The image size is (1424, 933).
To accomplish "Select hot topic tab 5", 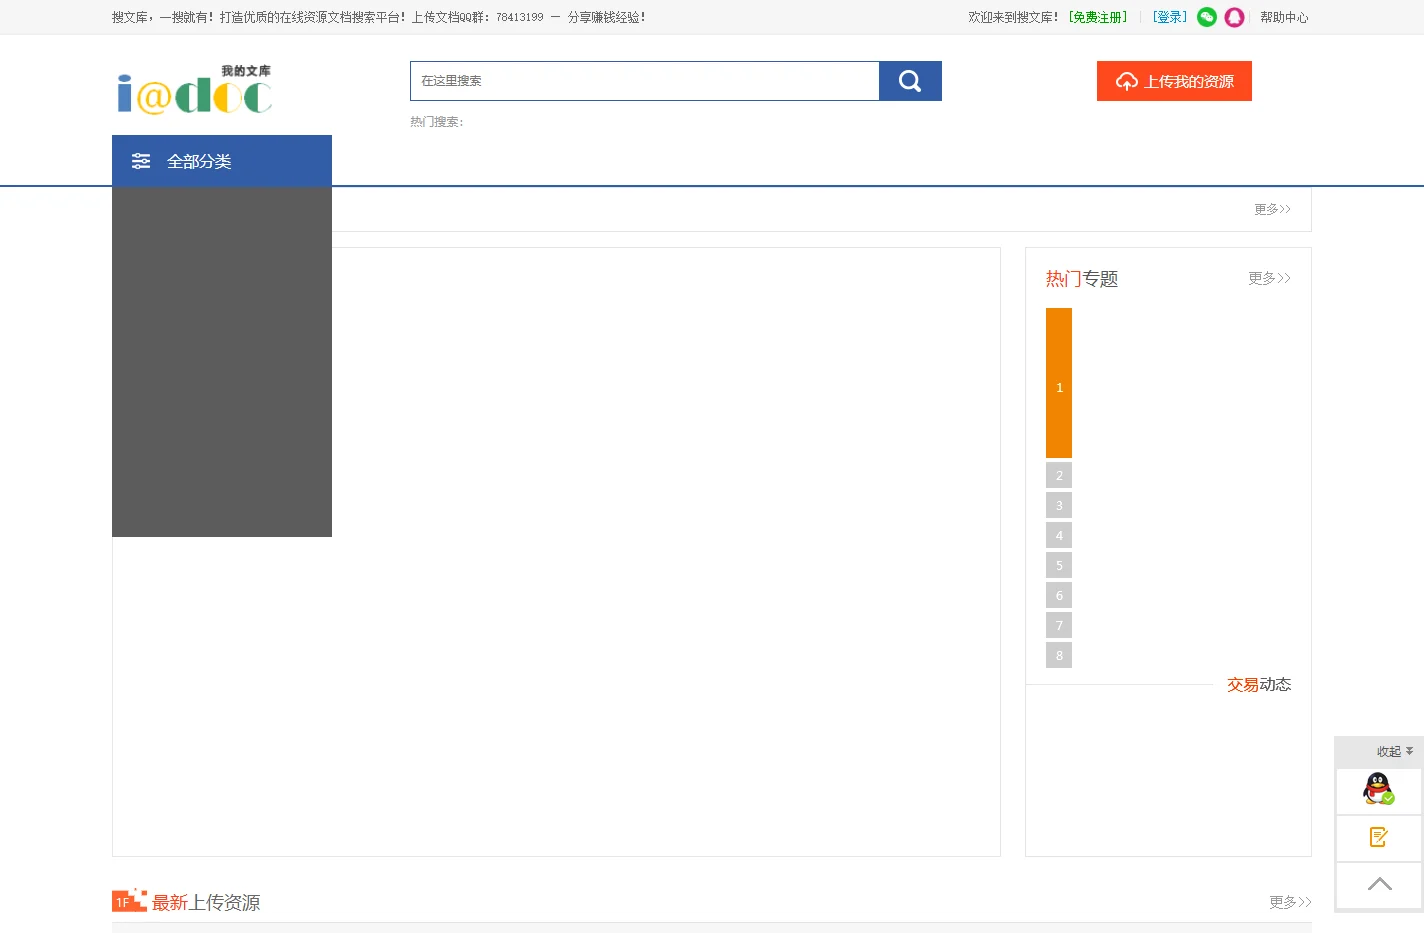I will [x=1059, y=565].
